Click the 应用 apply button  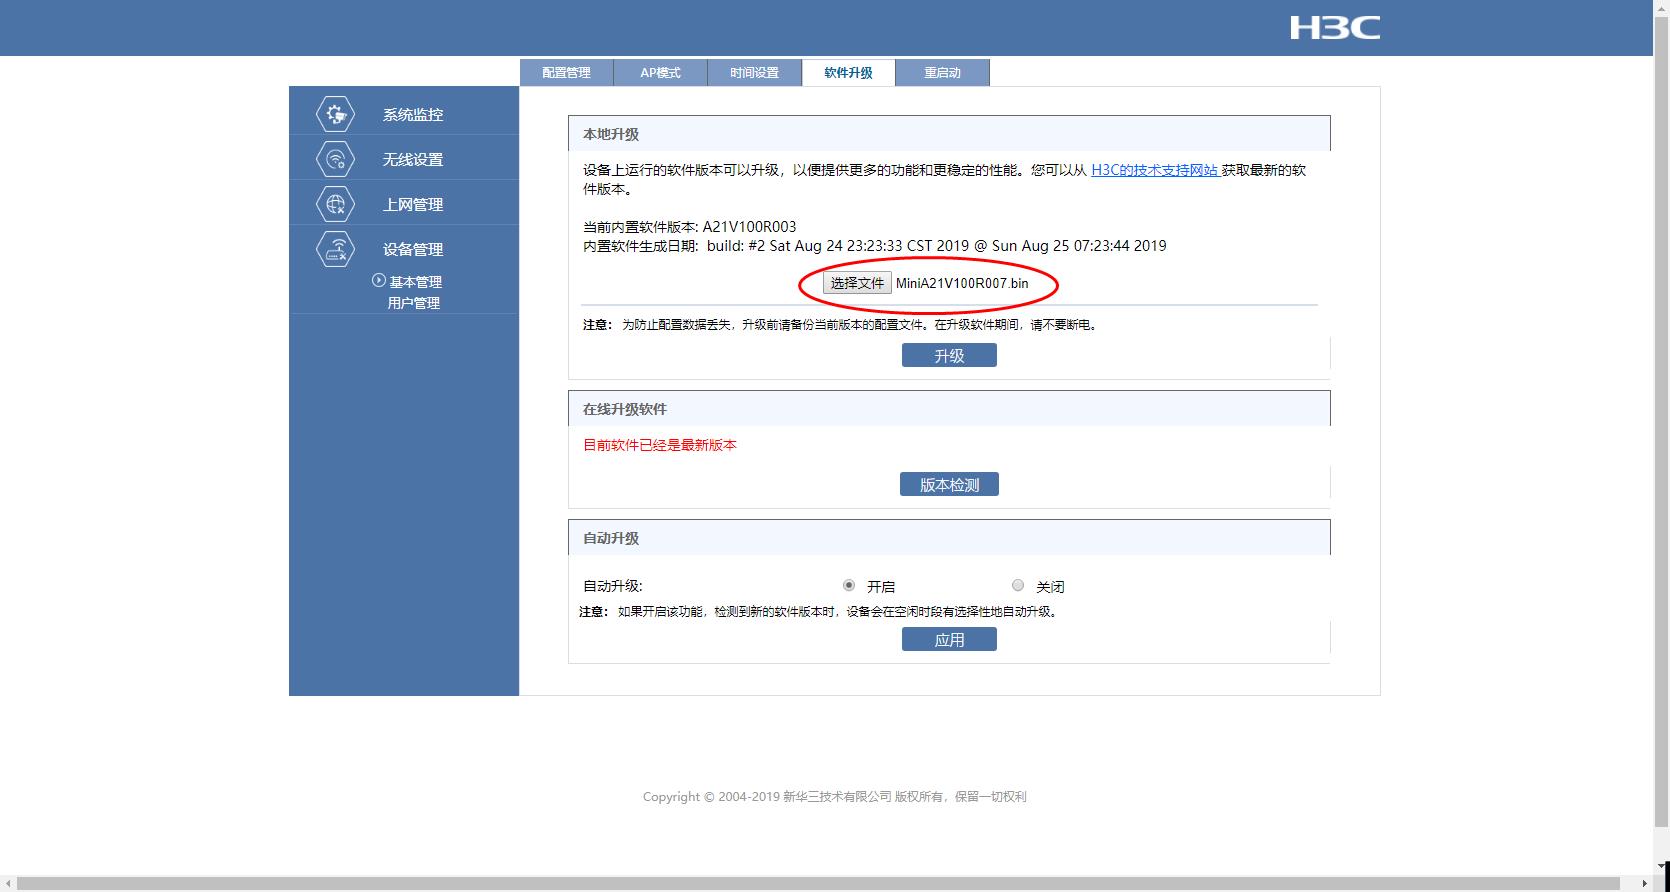tap(949, 639)
